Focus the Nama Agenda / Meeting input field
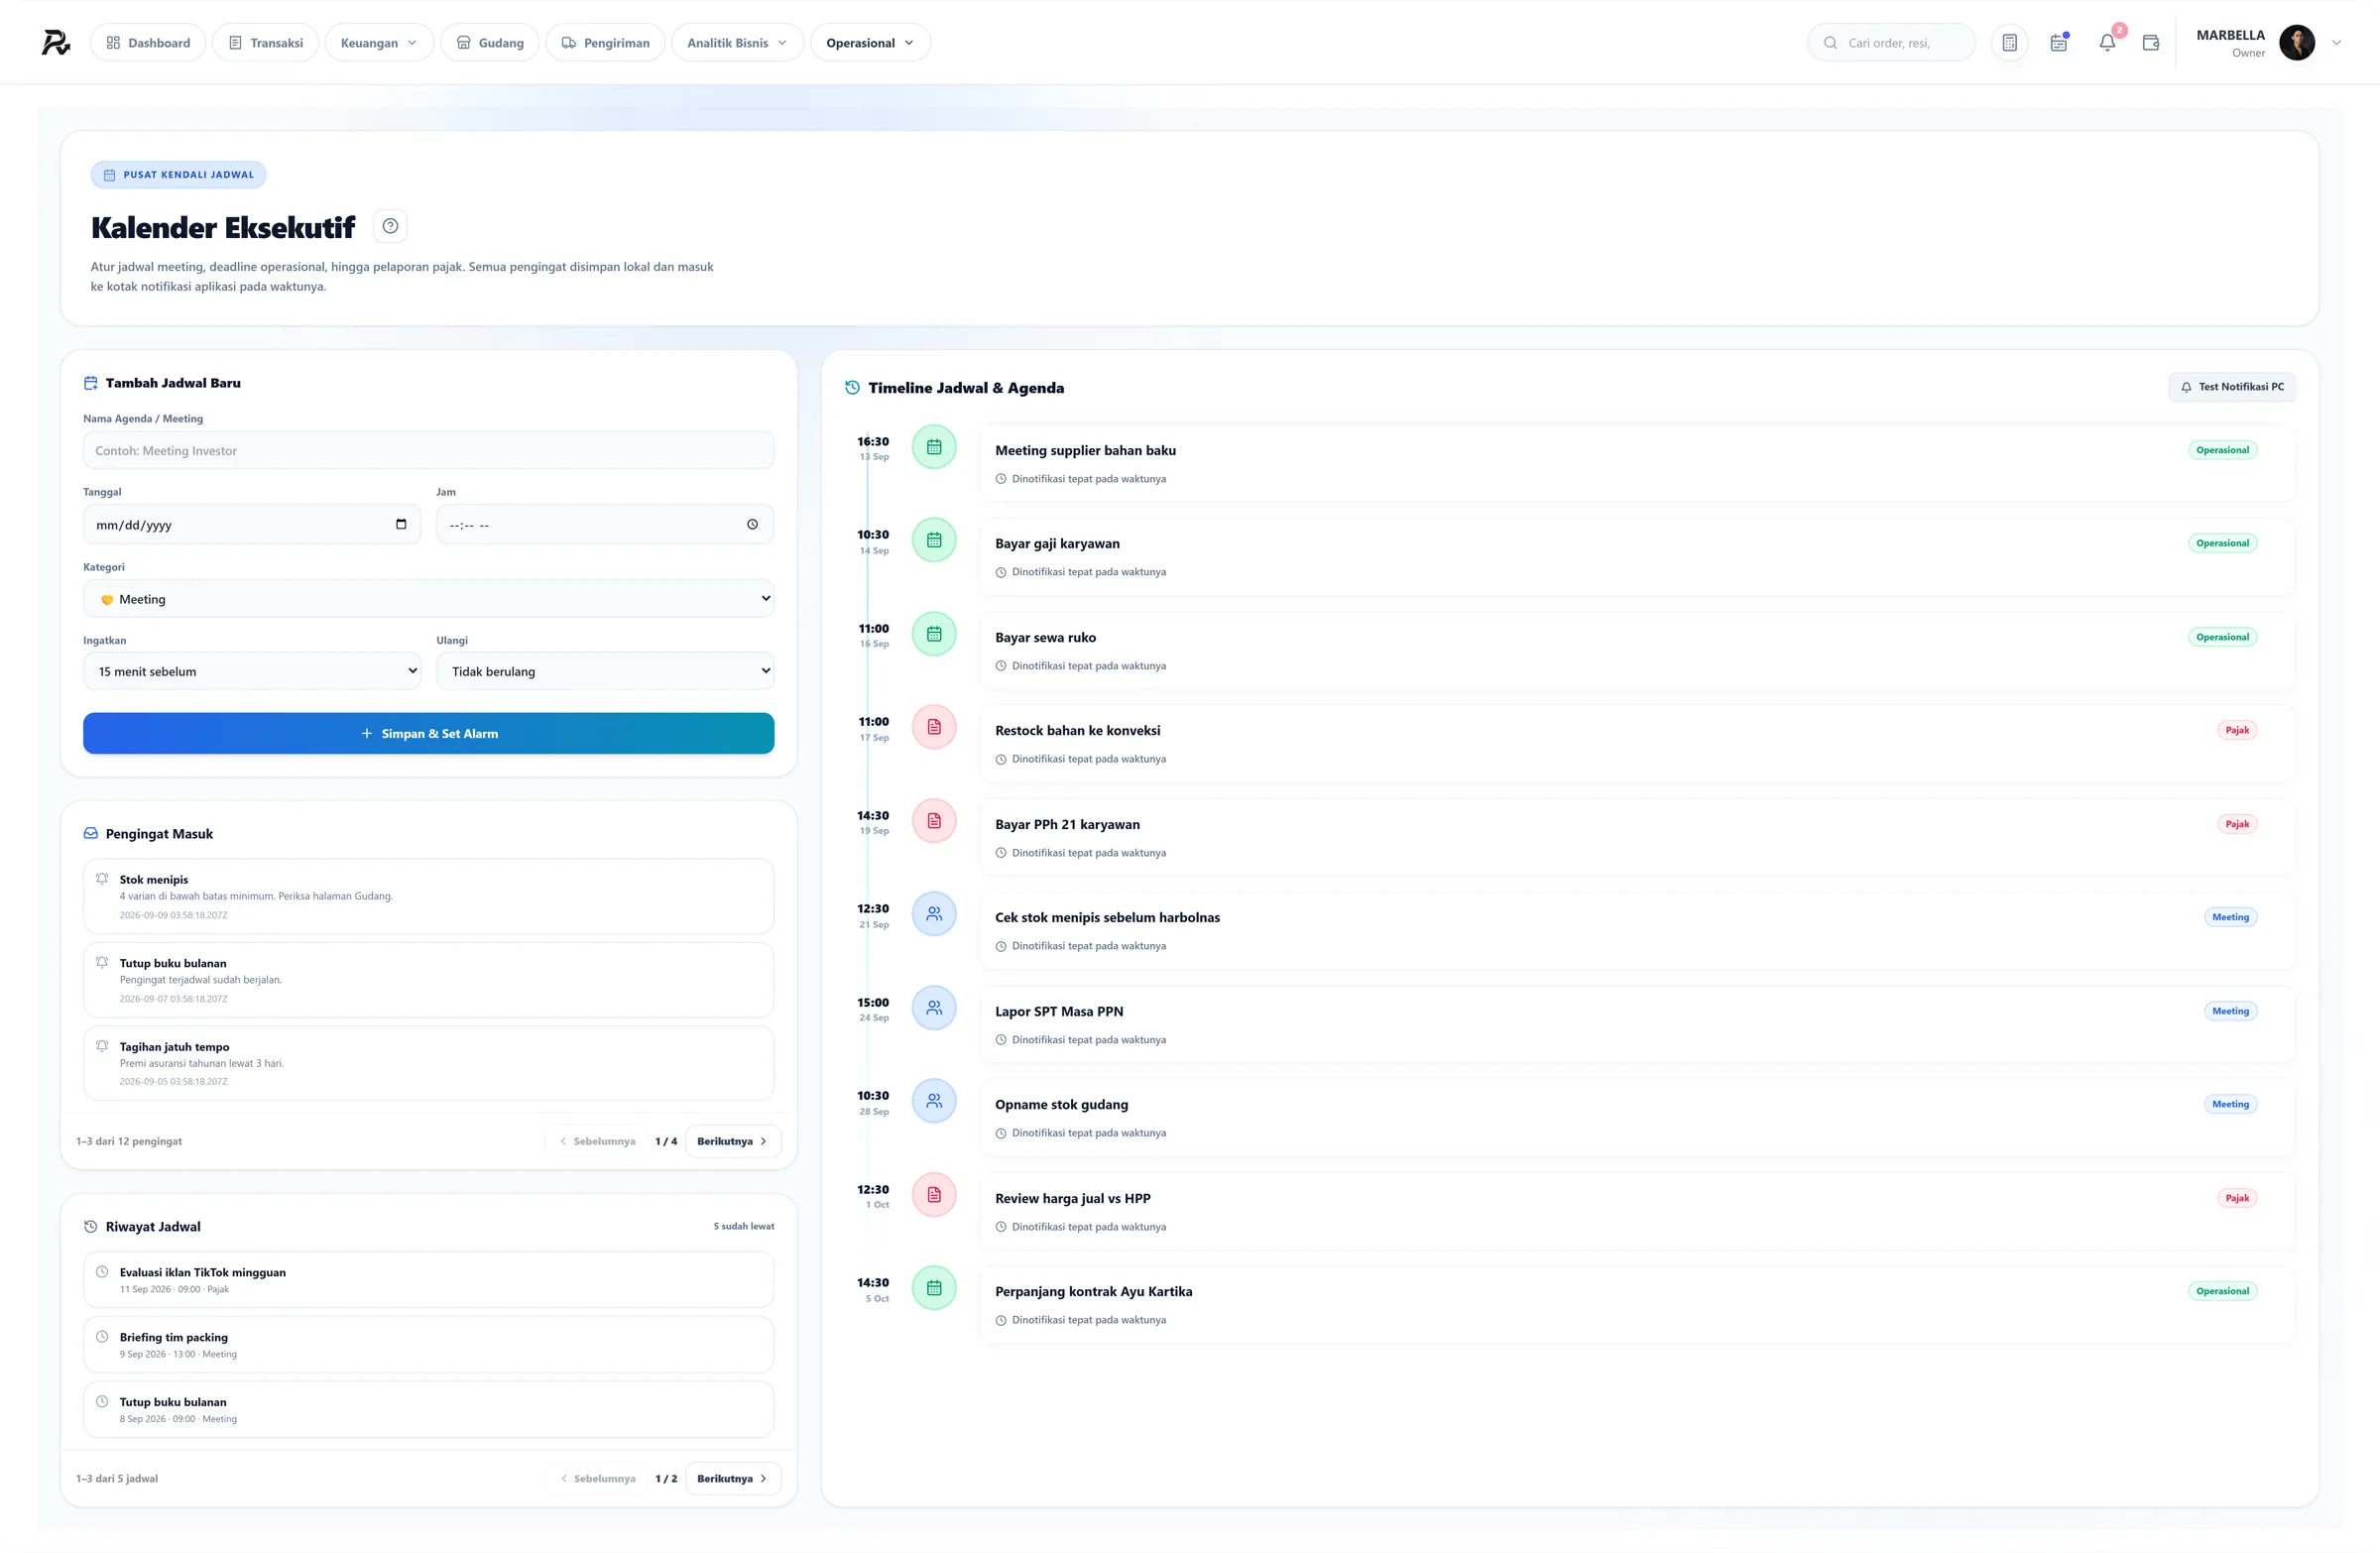This screenshot has height=1553, width=2380. pyautogui.click(x=428, y=450)
